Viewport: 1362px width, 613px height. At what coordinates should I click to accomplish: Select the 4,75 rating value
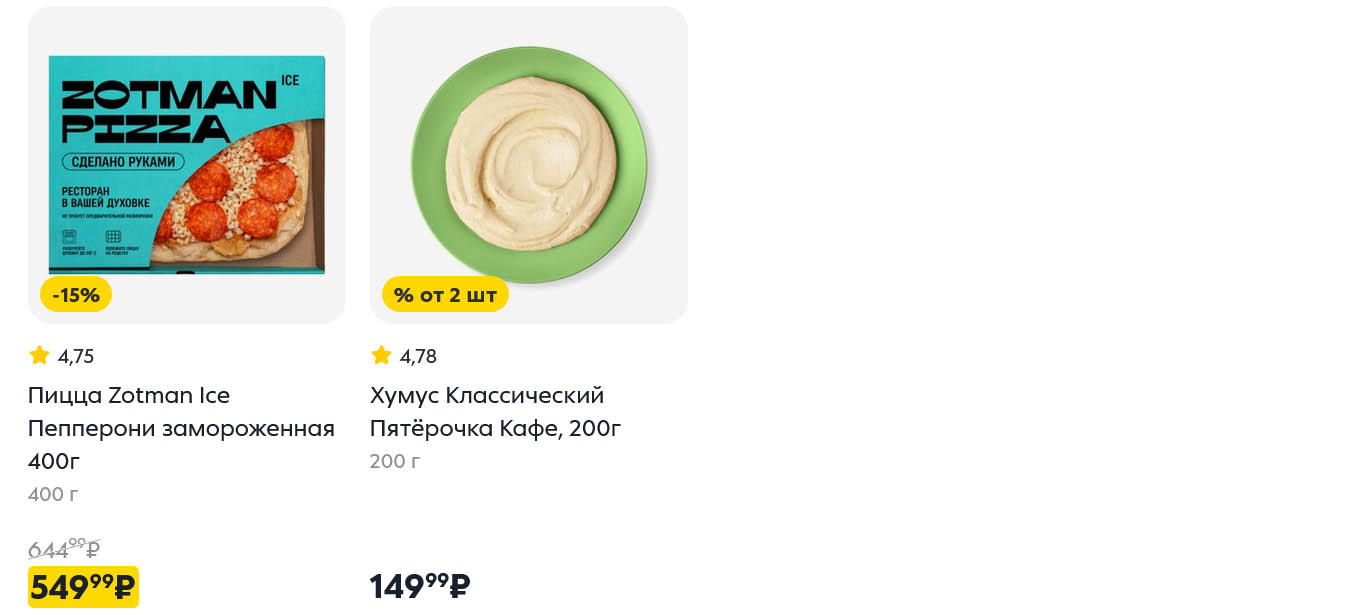tap(76, 356)
